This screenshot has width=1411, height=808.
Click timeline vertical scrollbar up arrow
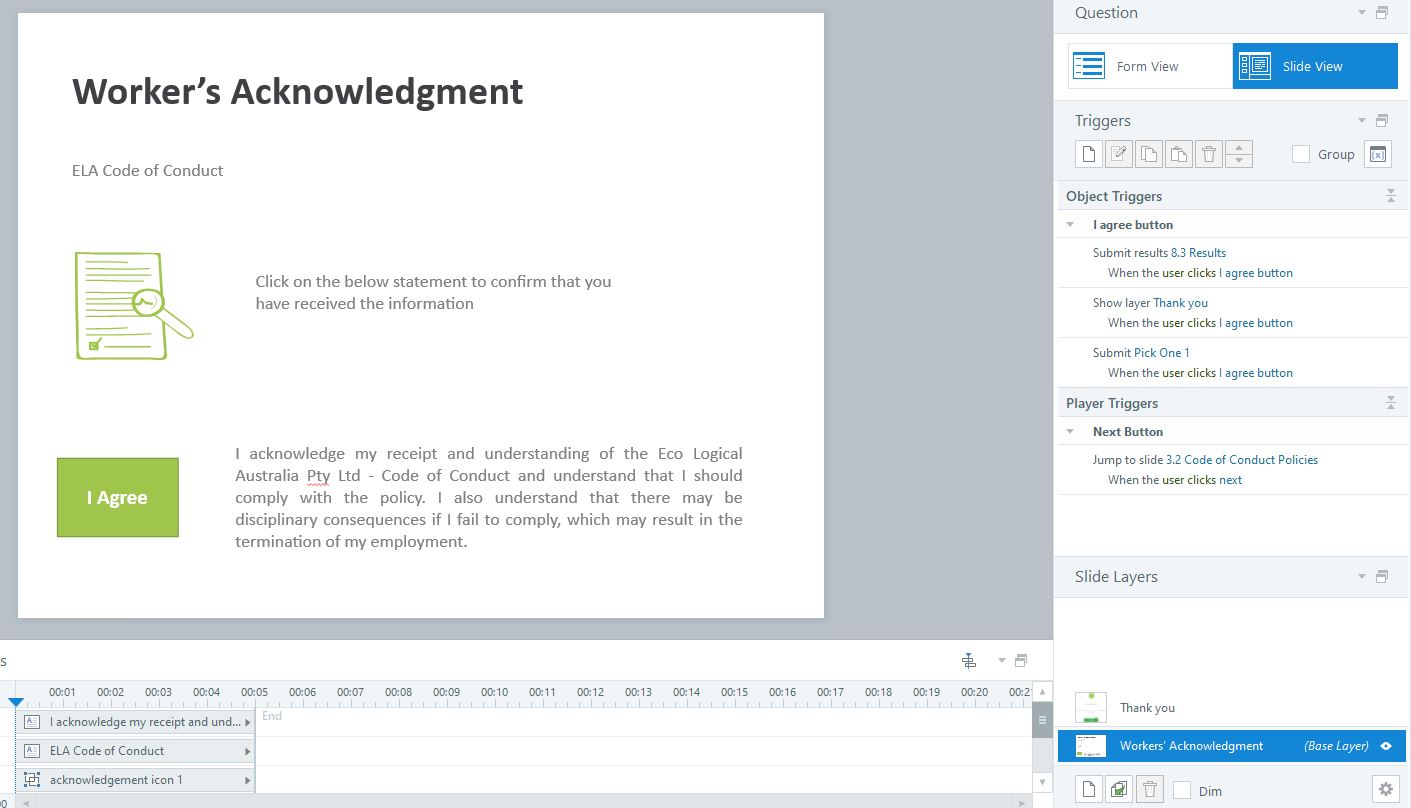click(x=1041, y=691)
